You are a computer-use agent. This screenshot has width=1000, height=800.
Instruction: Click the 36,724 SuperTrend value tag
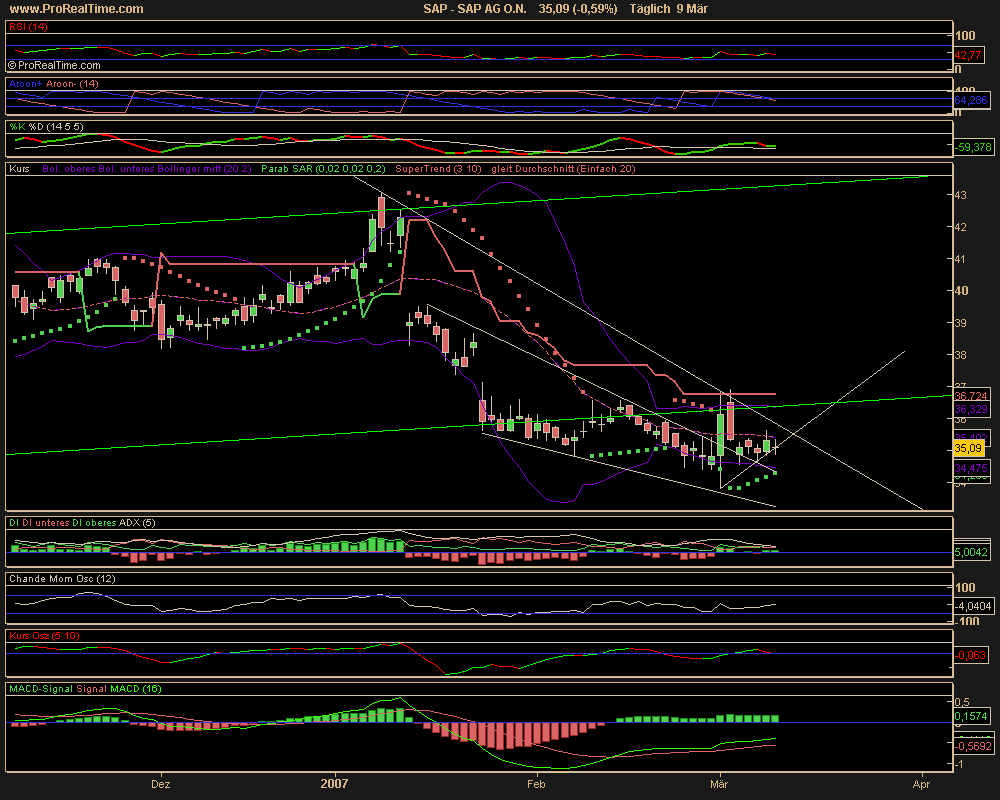click(x=972, y=396)
